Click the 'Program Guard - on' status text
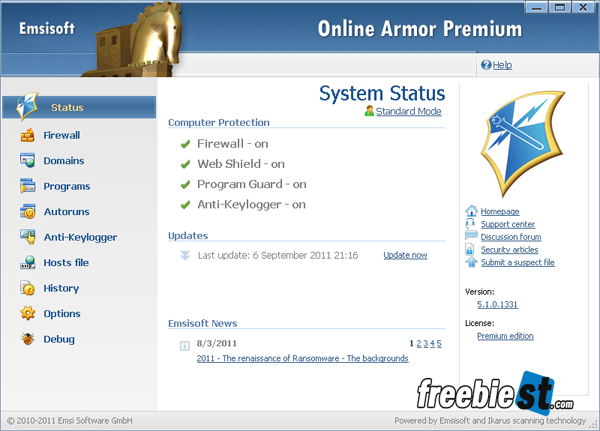The width and height of the screenshot is (600, 431). (x=252, y=184)
